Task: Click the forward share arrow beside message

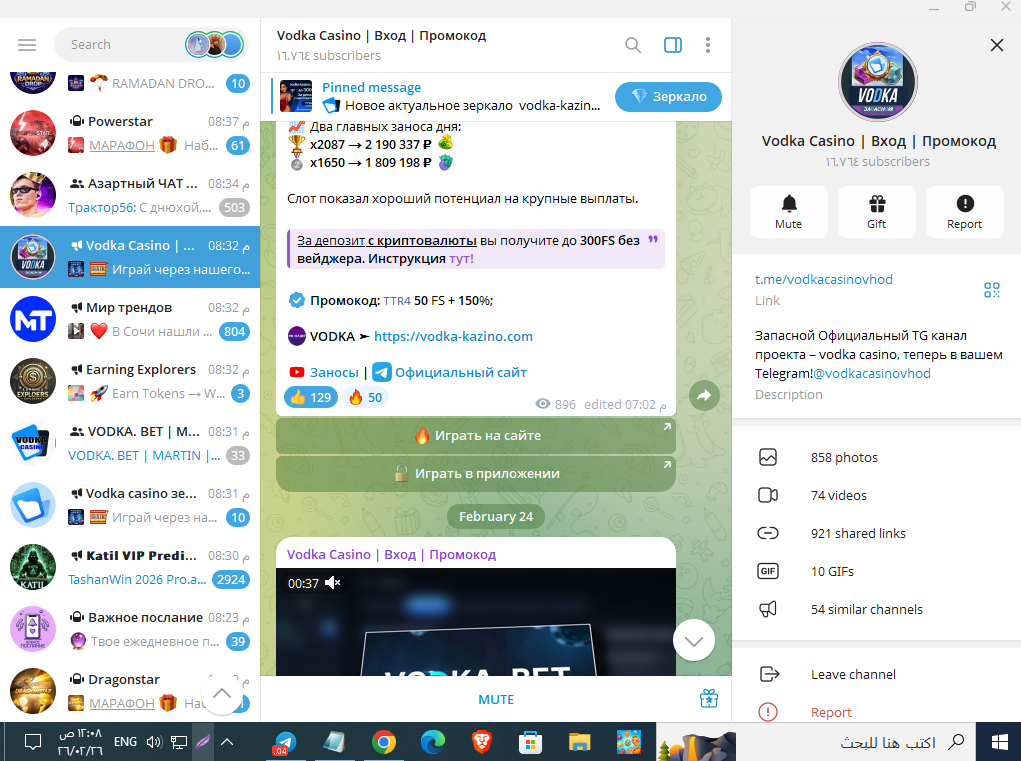Action: click(704, 395)
